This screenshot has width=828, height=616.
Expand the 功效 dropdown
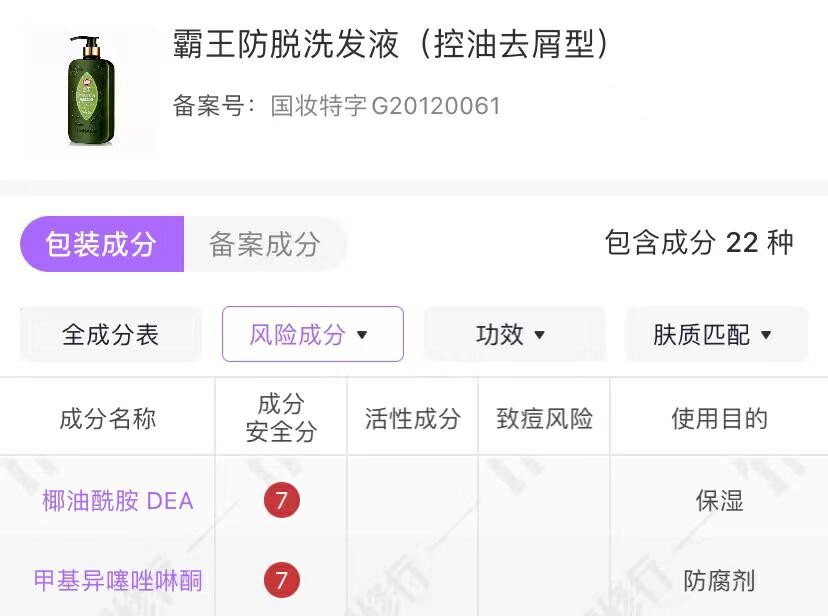(x=514, y=334)
